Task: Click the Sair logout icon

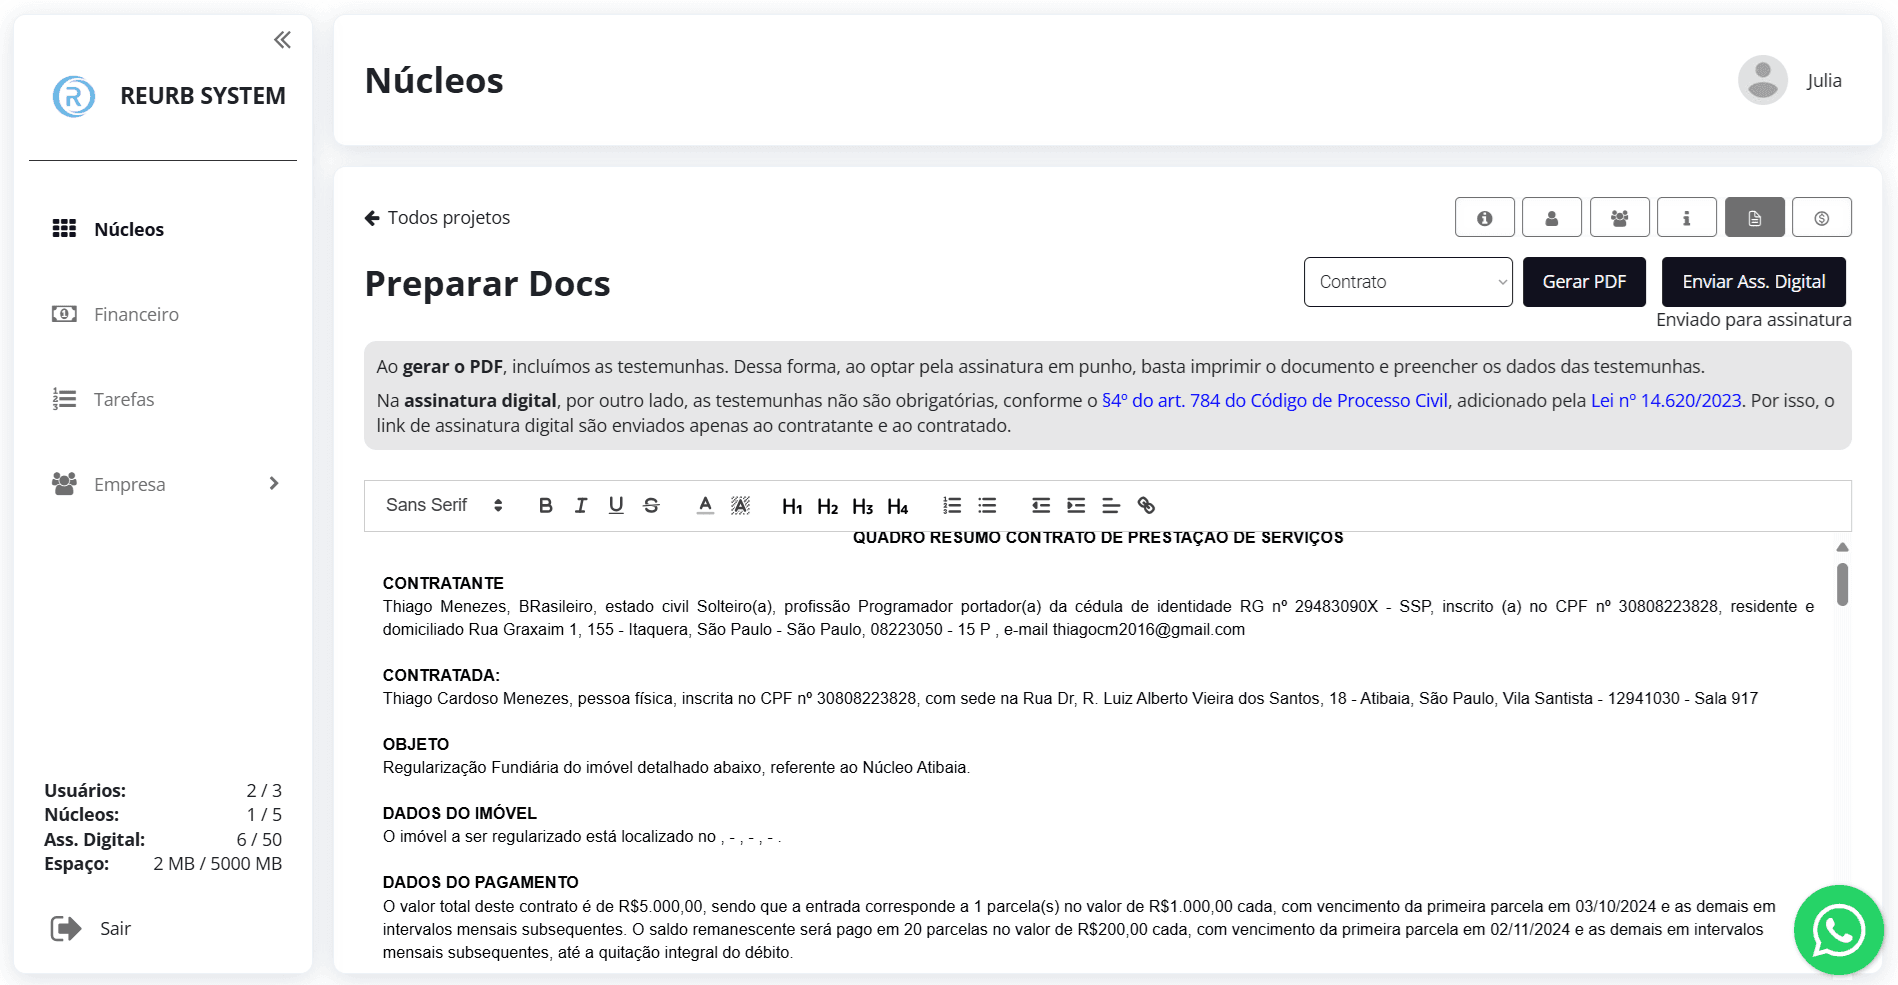Action: click(66, 929)
